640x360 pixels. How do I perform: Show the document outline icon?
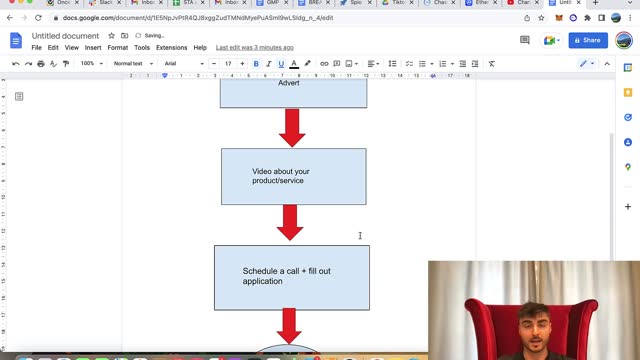[19, 96]
